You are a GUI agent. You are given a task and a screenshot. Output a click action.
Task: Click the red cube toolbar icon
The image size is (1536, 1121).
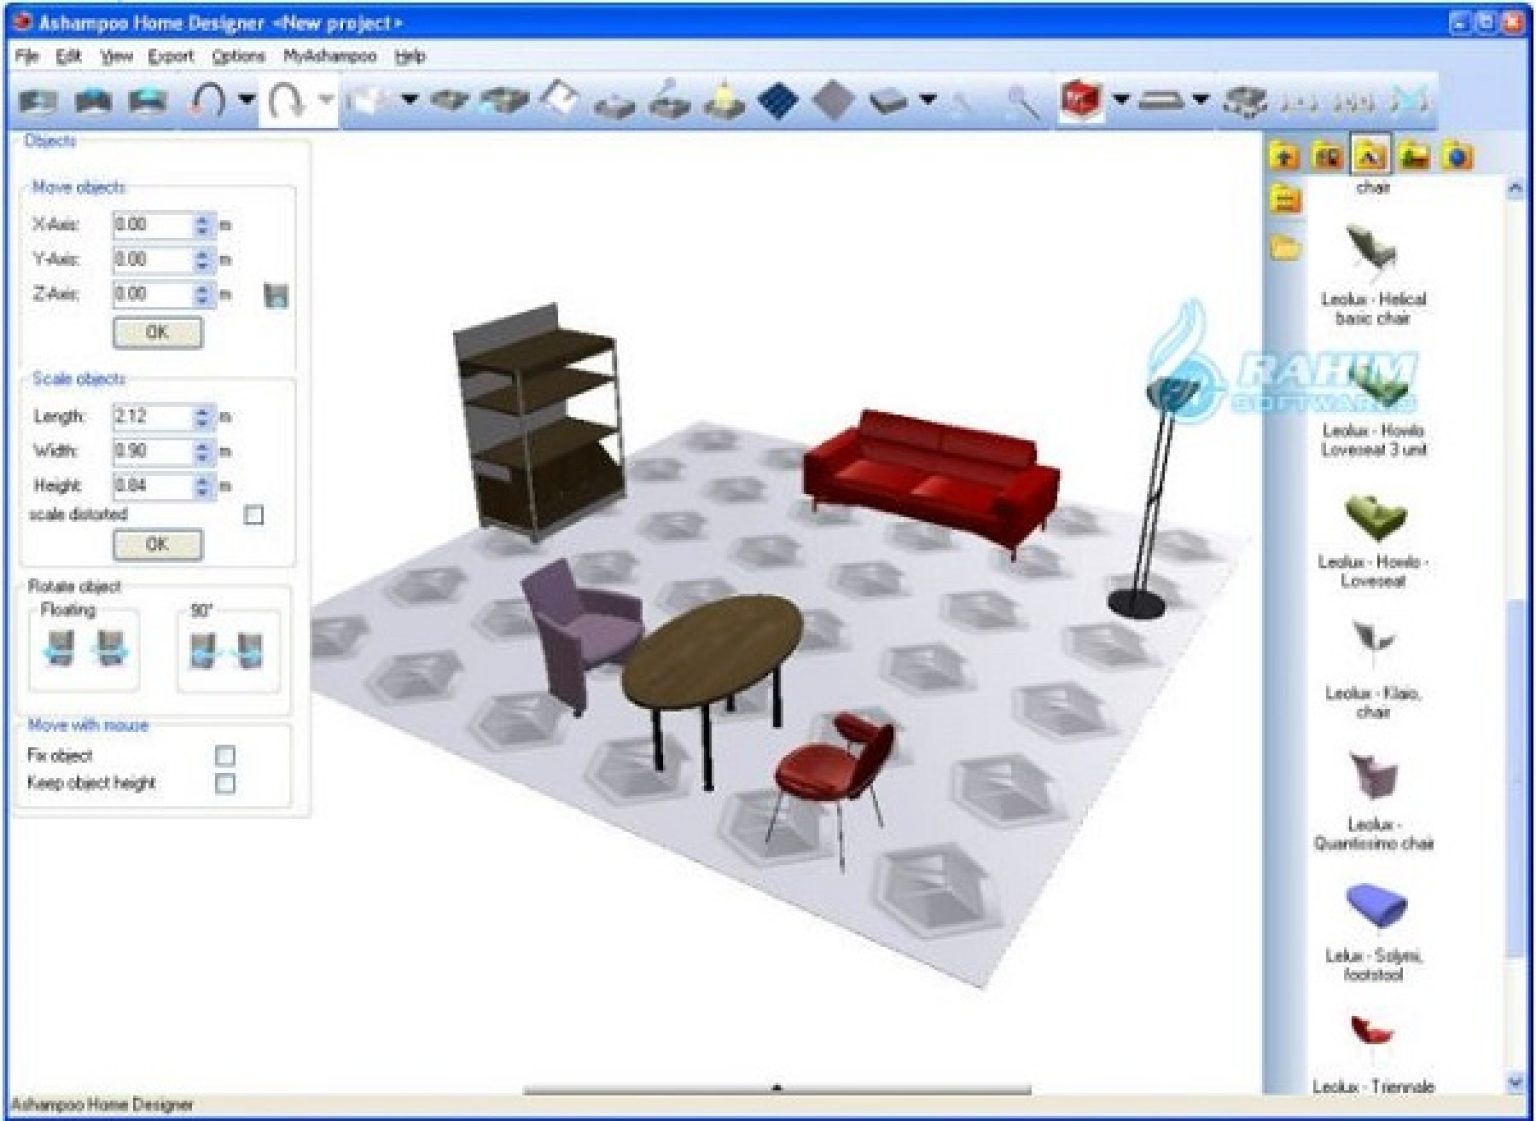[1081, 100]
